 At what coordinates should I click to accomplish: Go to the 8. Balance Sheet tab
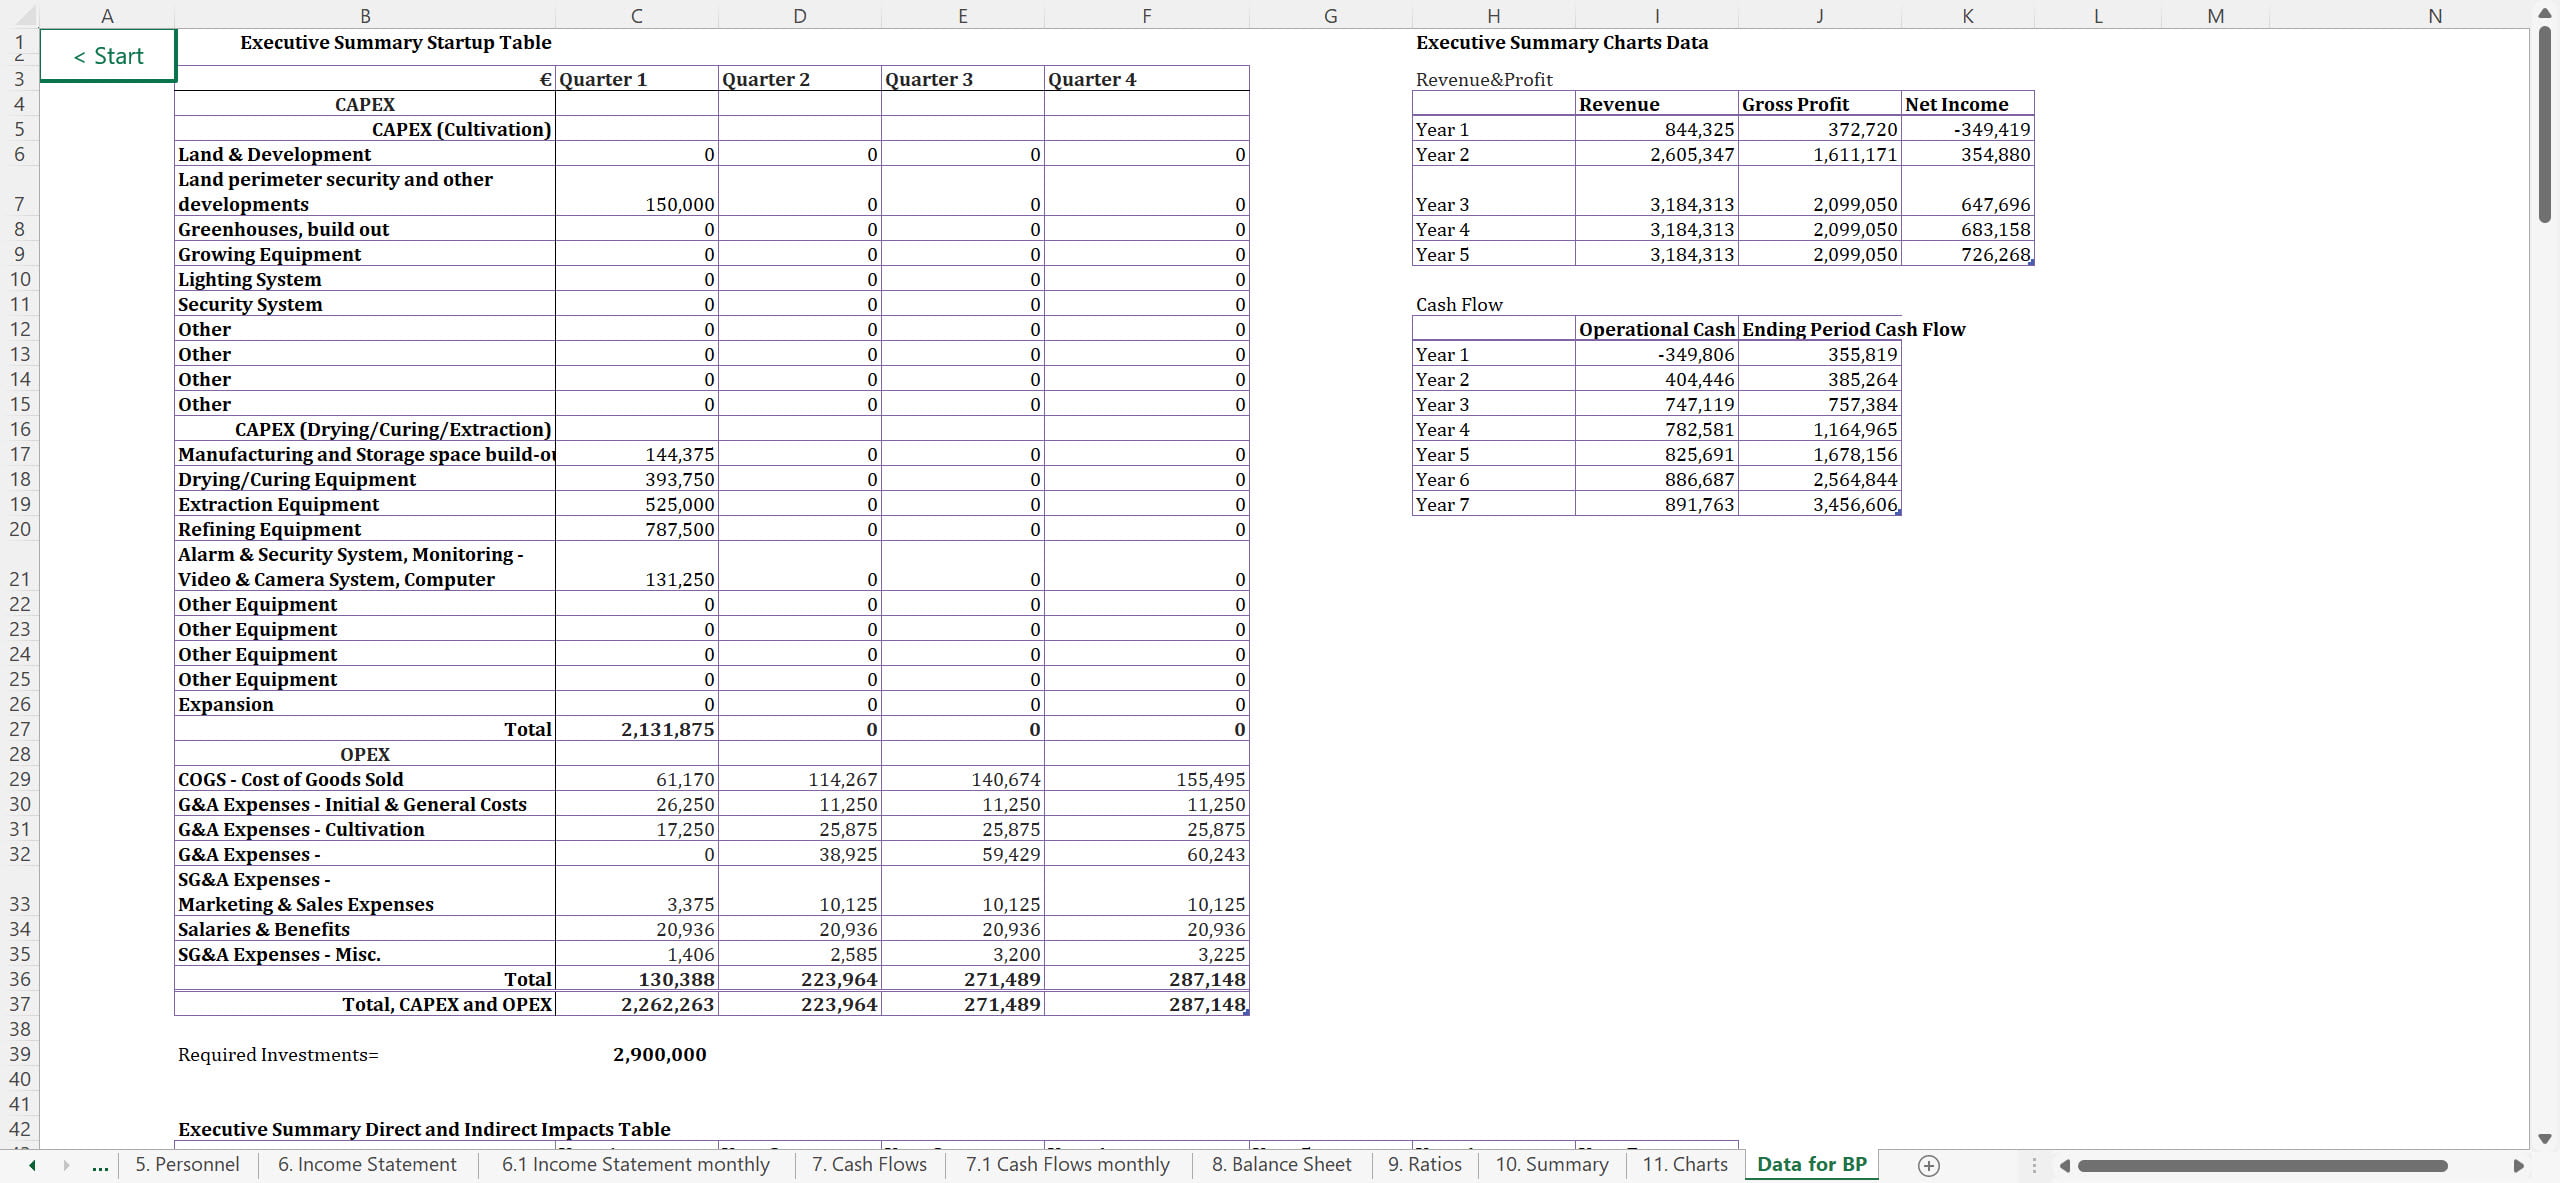click(1281, 1164)
